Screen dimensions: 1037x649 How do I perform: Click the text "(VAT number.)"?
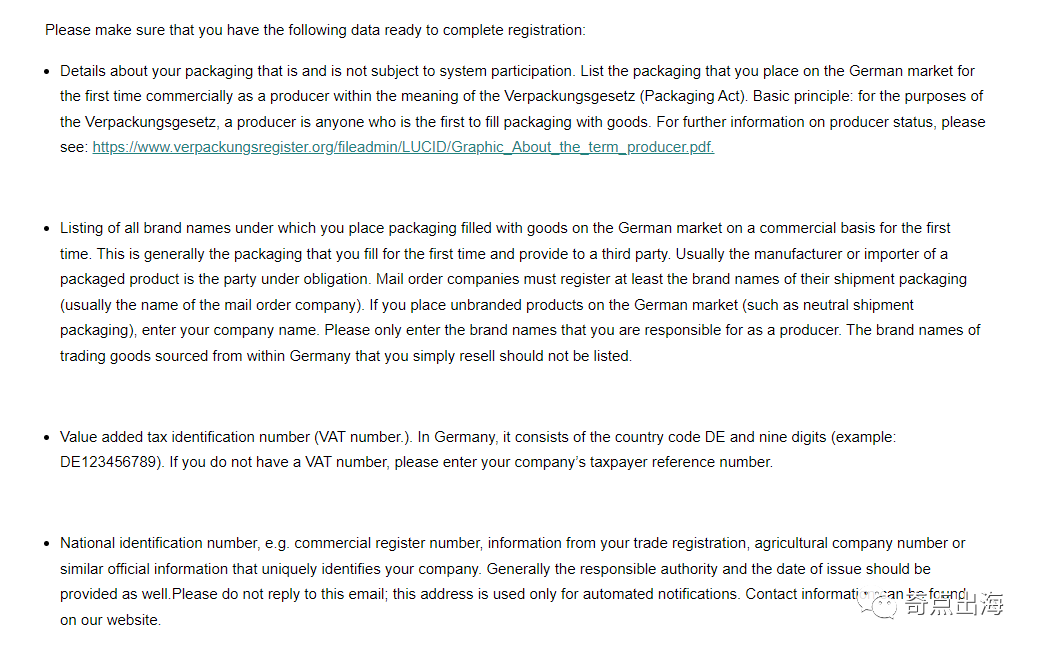[363, 437]
